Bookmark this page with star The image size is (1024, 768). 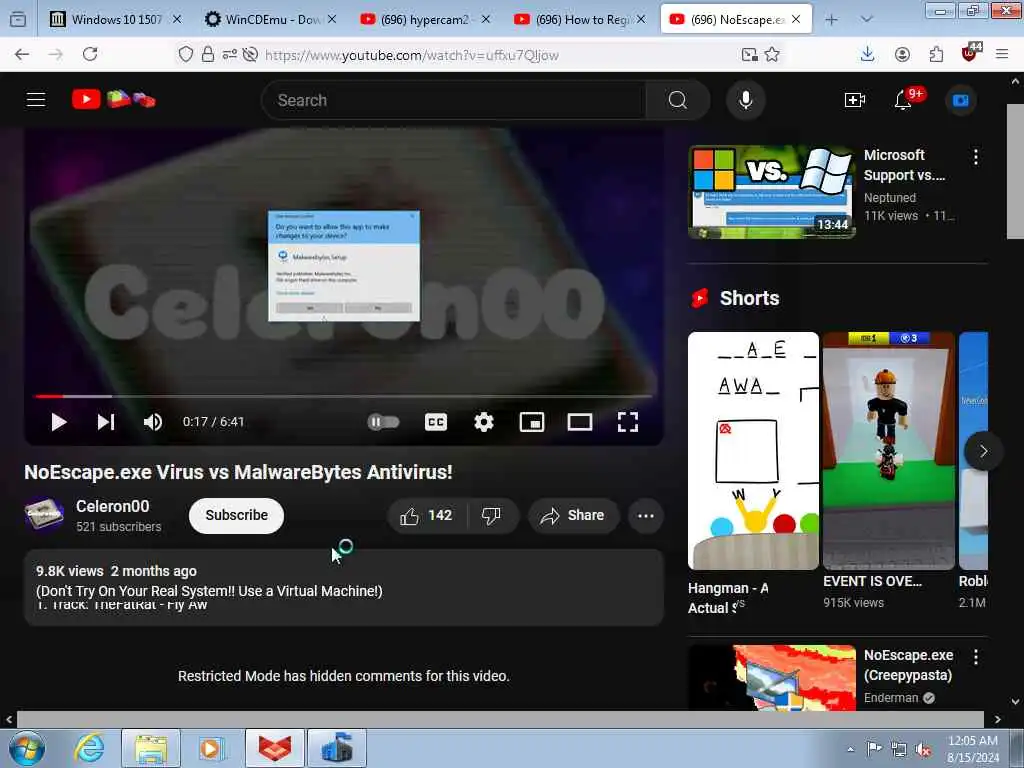pyautogui.click(x=772, y=54)
